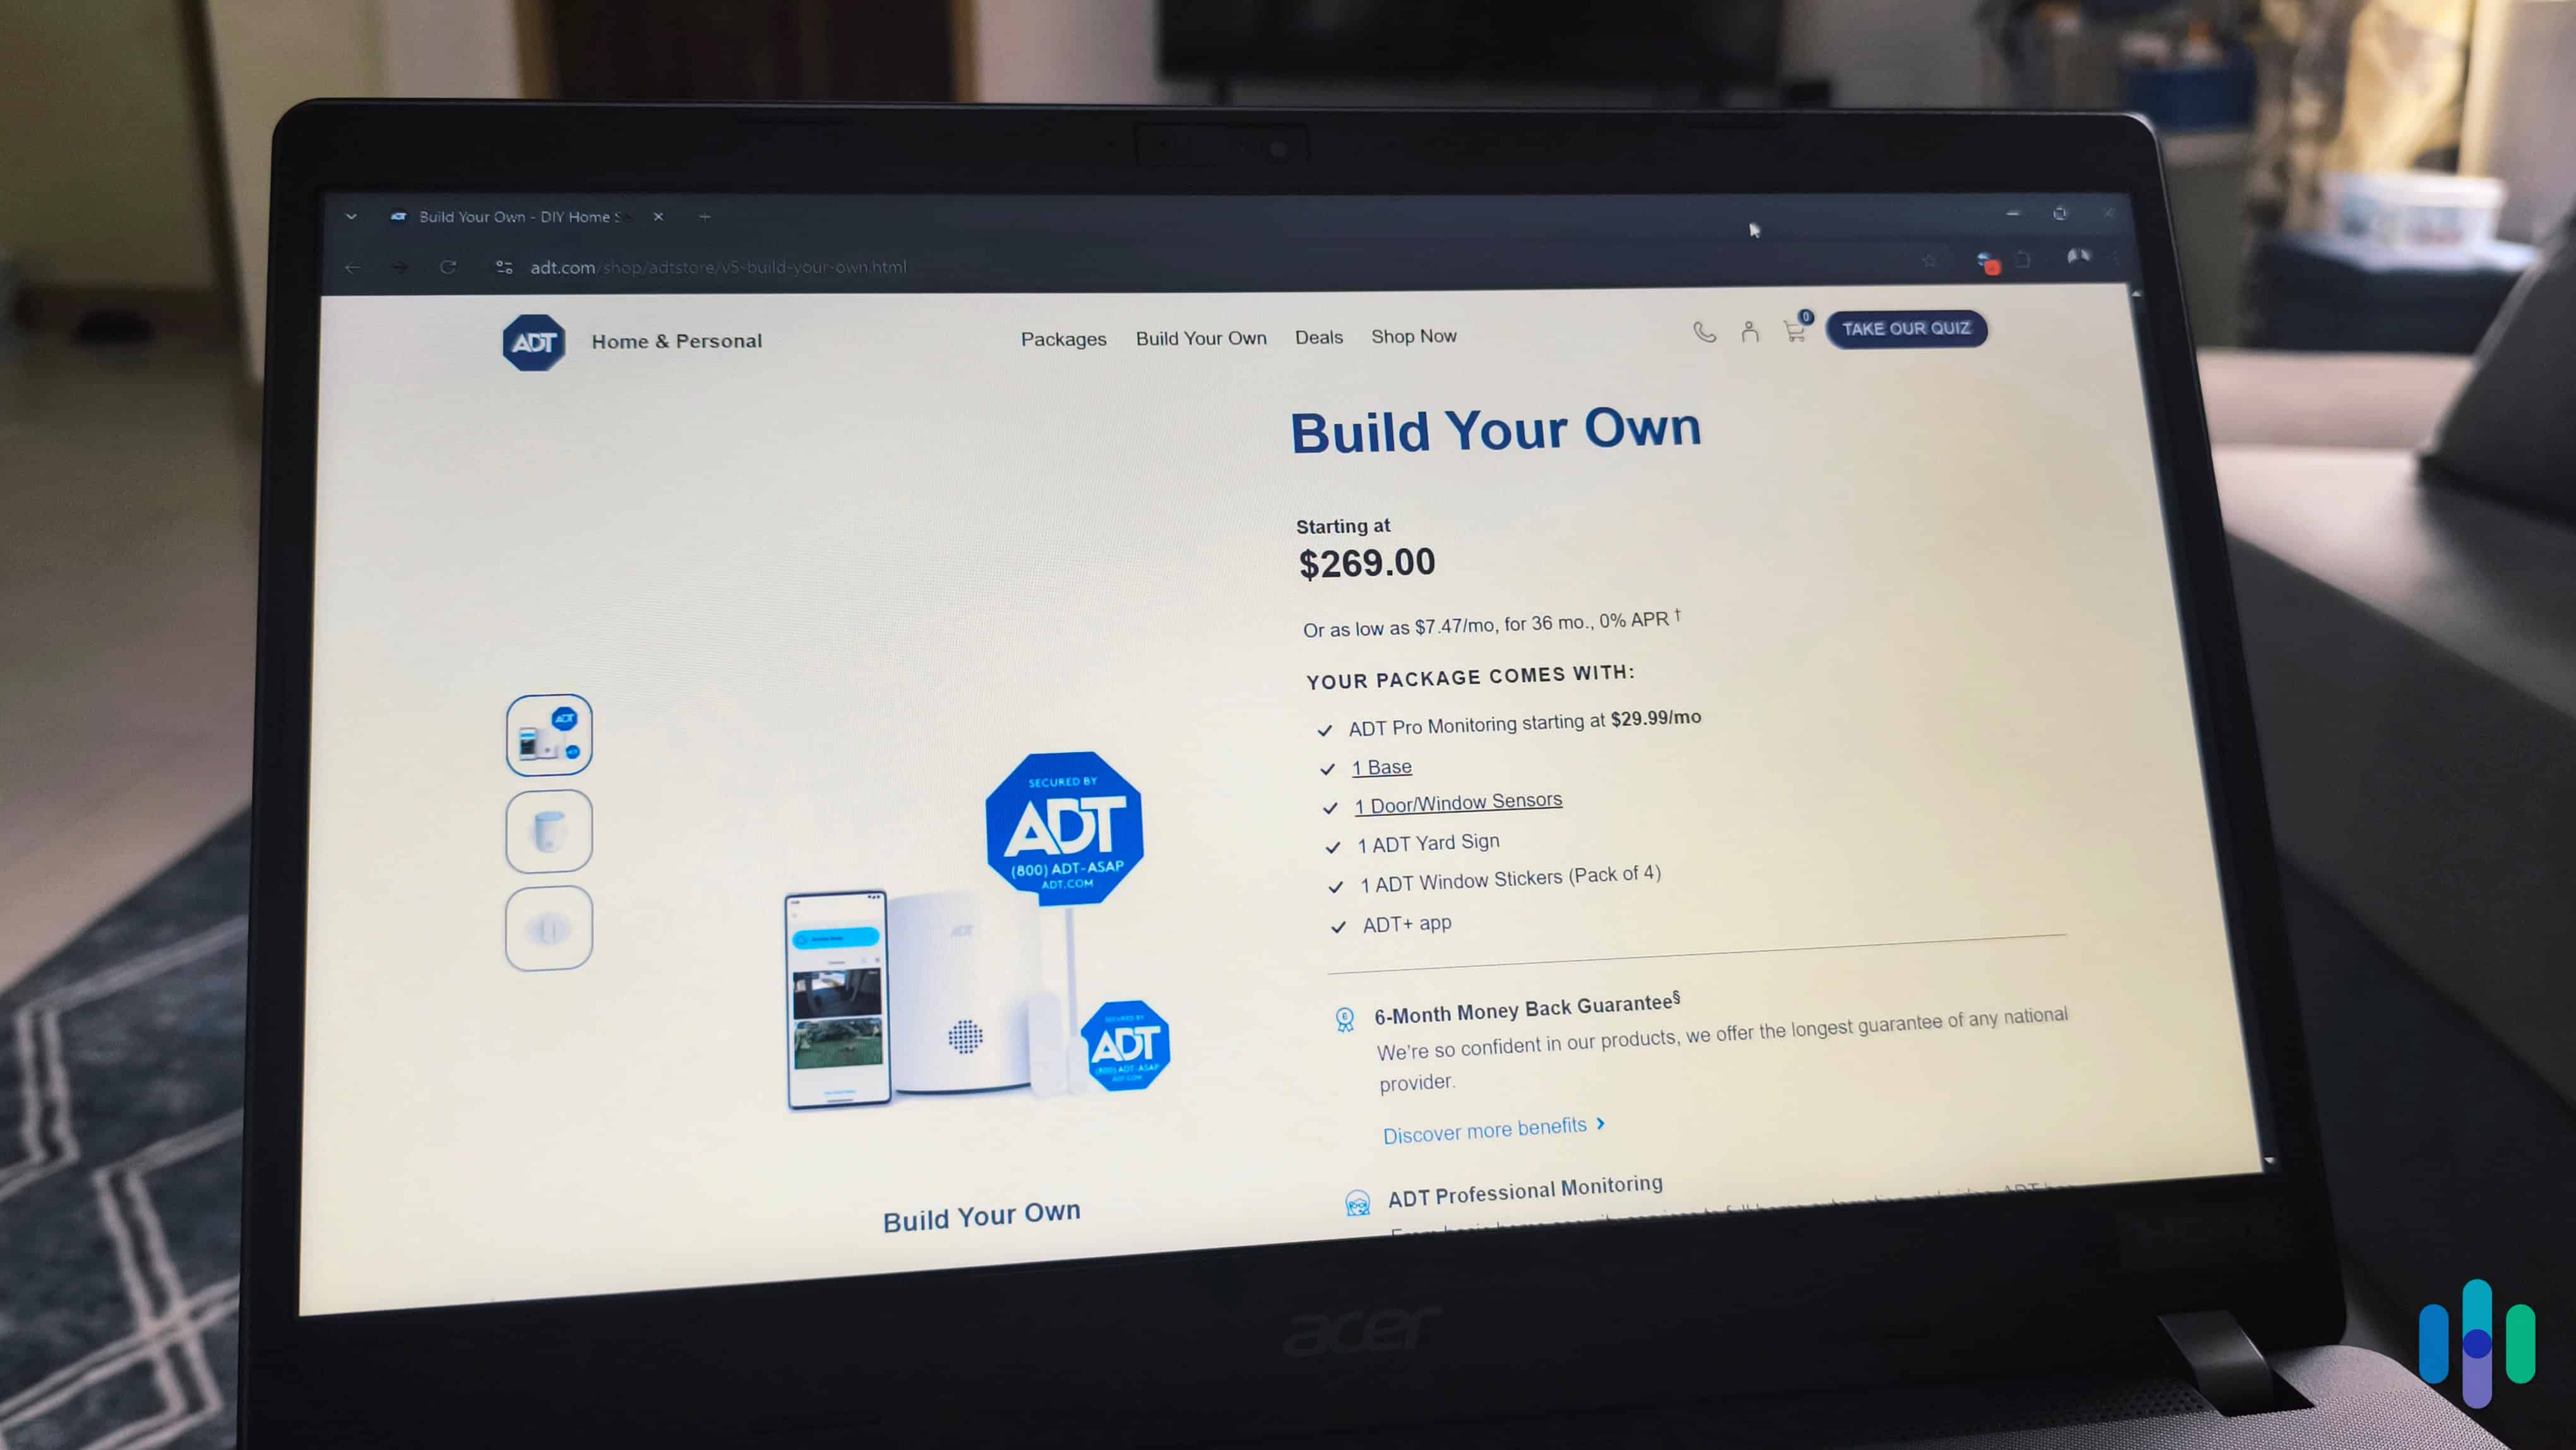Toggle the 1 Base checkmark option
Viewport: 2576px width, 1450px height.
[1327, 765]
